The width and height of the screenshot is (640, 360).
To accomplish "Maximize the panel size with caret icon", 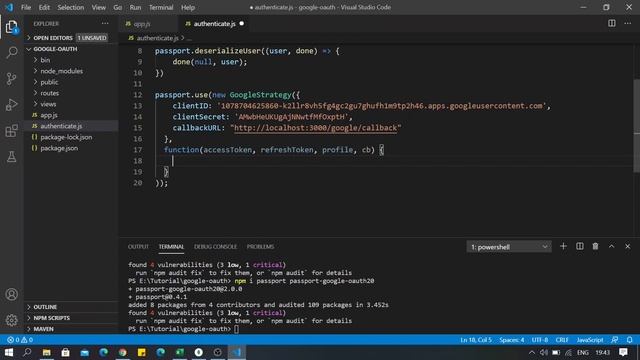I will (x=611, y=246).
